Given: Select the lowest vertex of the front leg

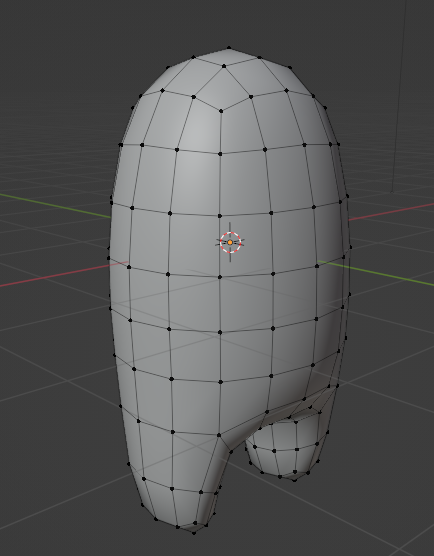Looking at the screenshot, I should point(194,533).
